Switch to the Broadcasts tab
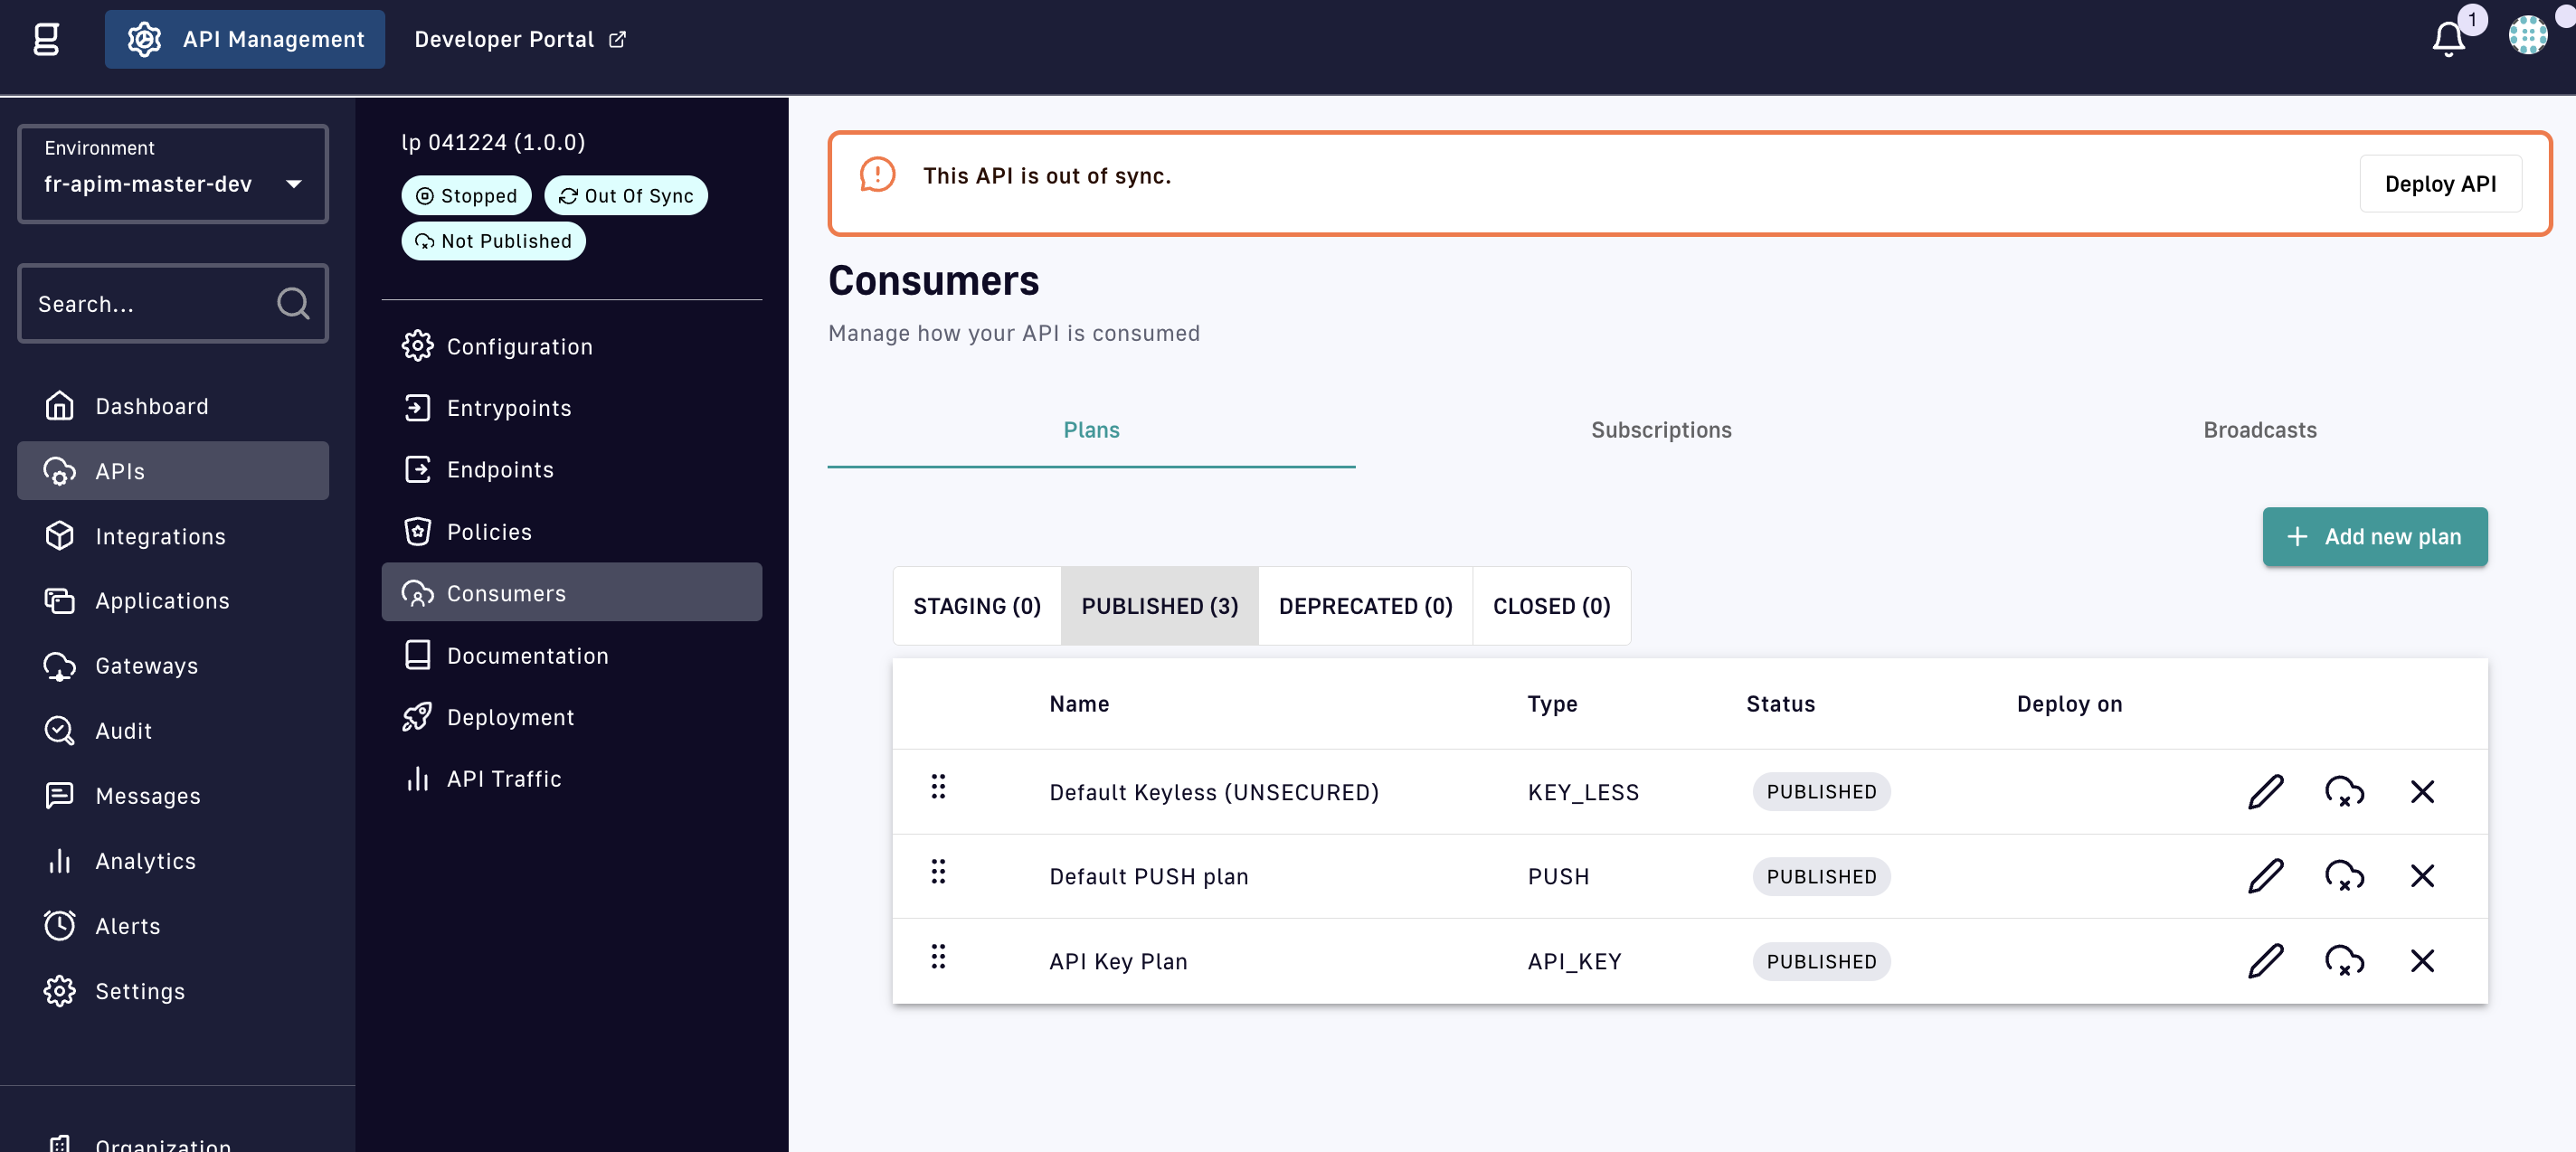This screenshot has width=2576, height=1152. coord(2259,430)
